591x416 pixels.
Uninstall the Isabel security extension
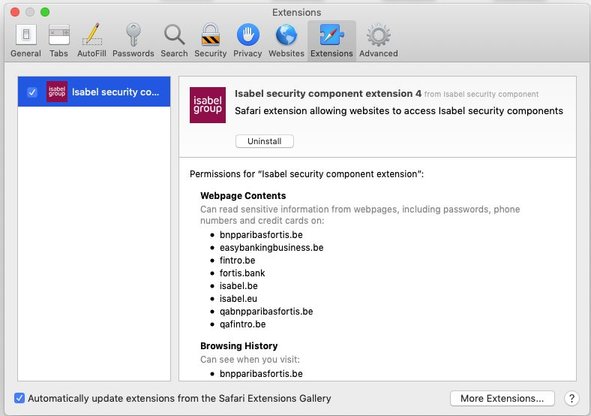point(264,141)
